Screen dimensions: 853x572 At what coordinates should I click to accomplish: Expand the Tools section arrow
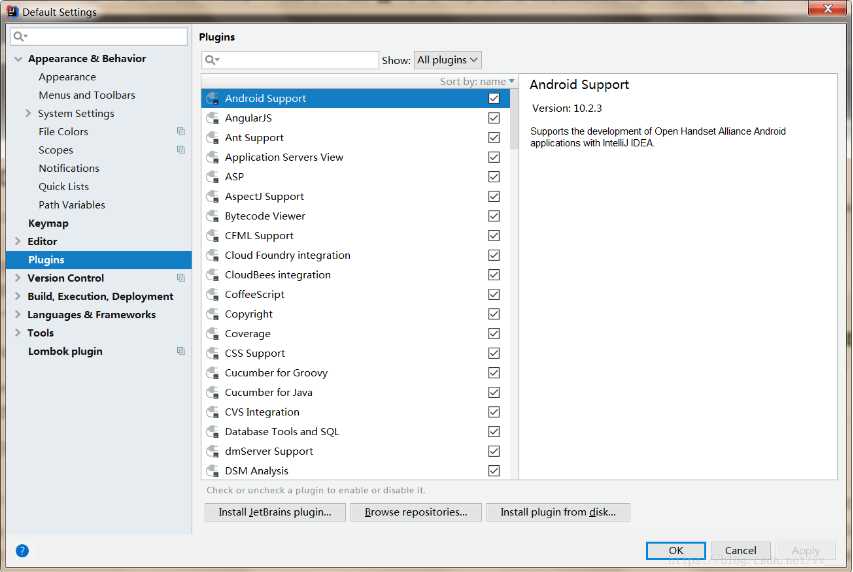[17, 333]
